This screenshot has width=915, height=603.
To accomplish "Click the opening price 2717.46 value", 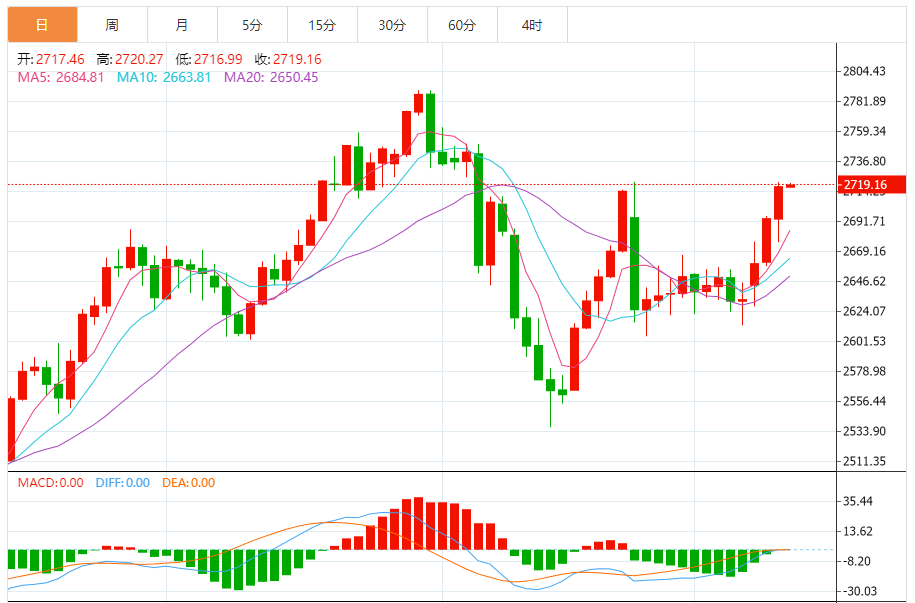I will tap(60, 59).
